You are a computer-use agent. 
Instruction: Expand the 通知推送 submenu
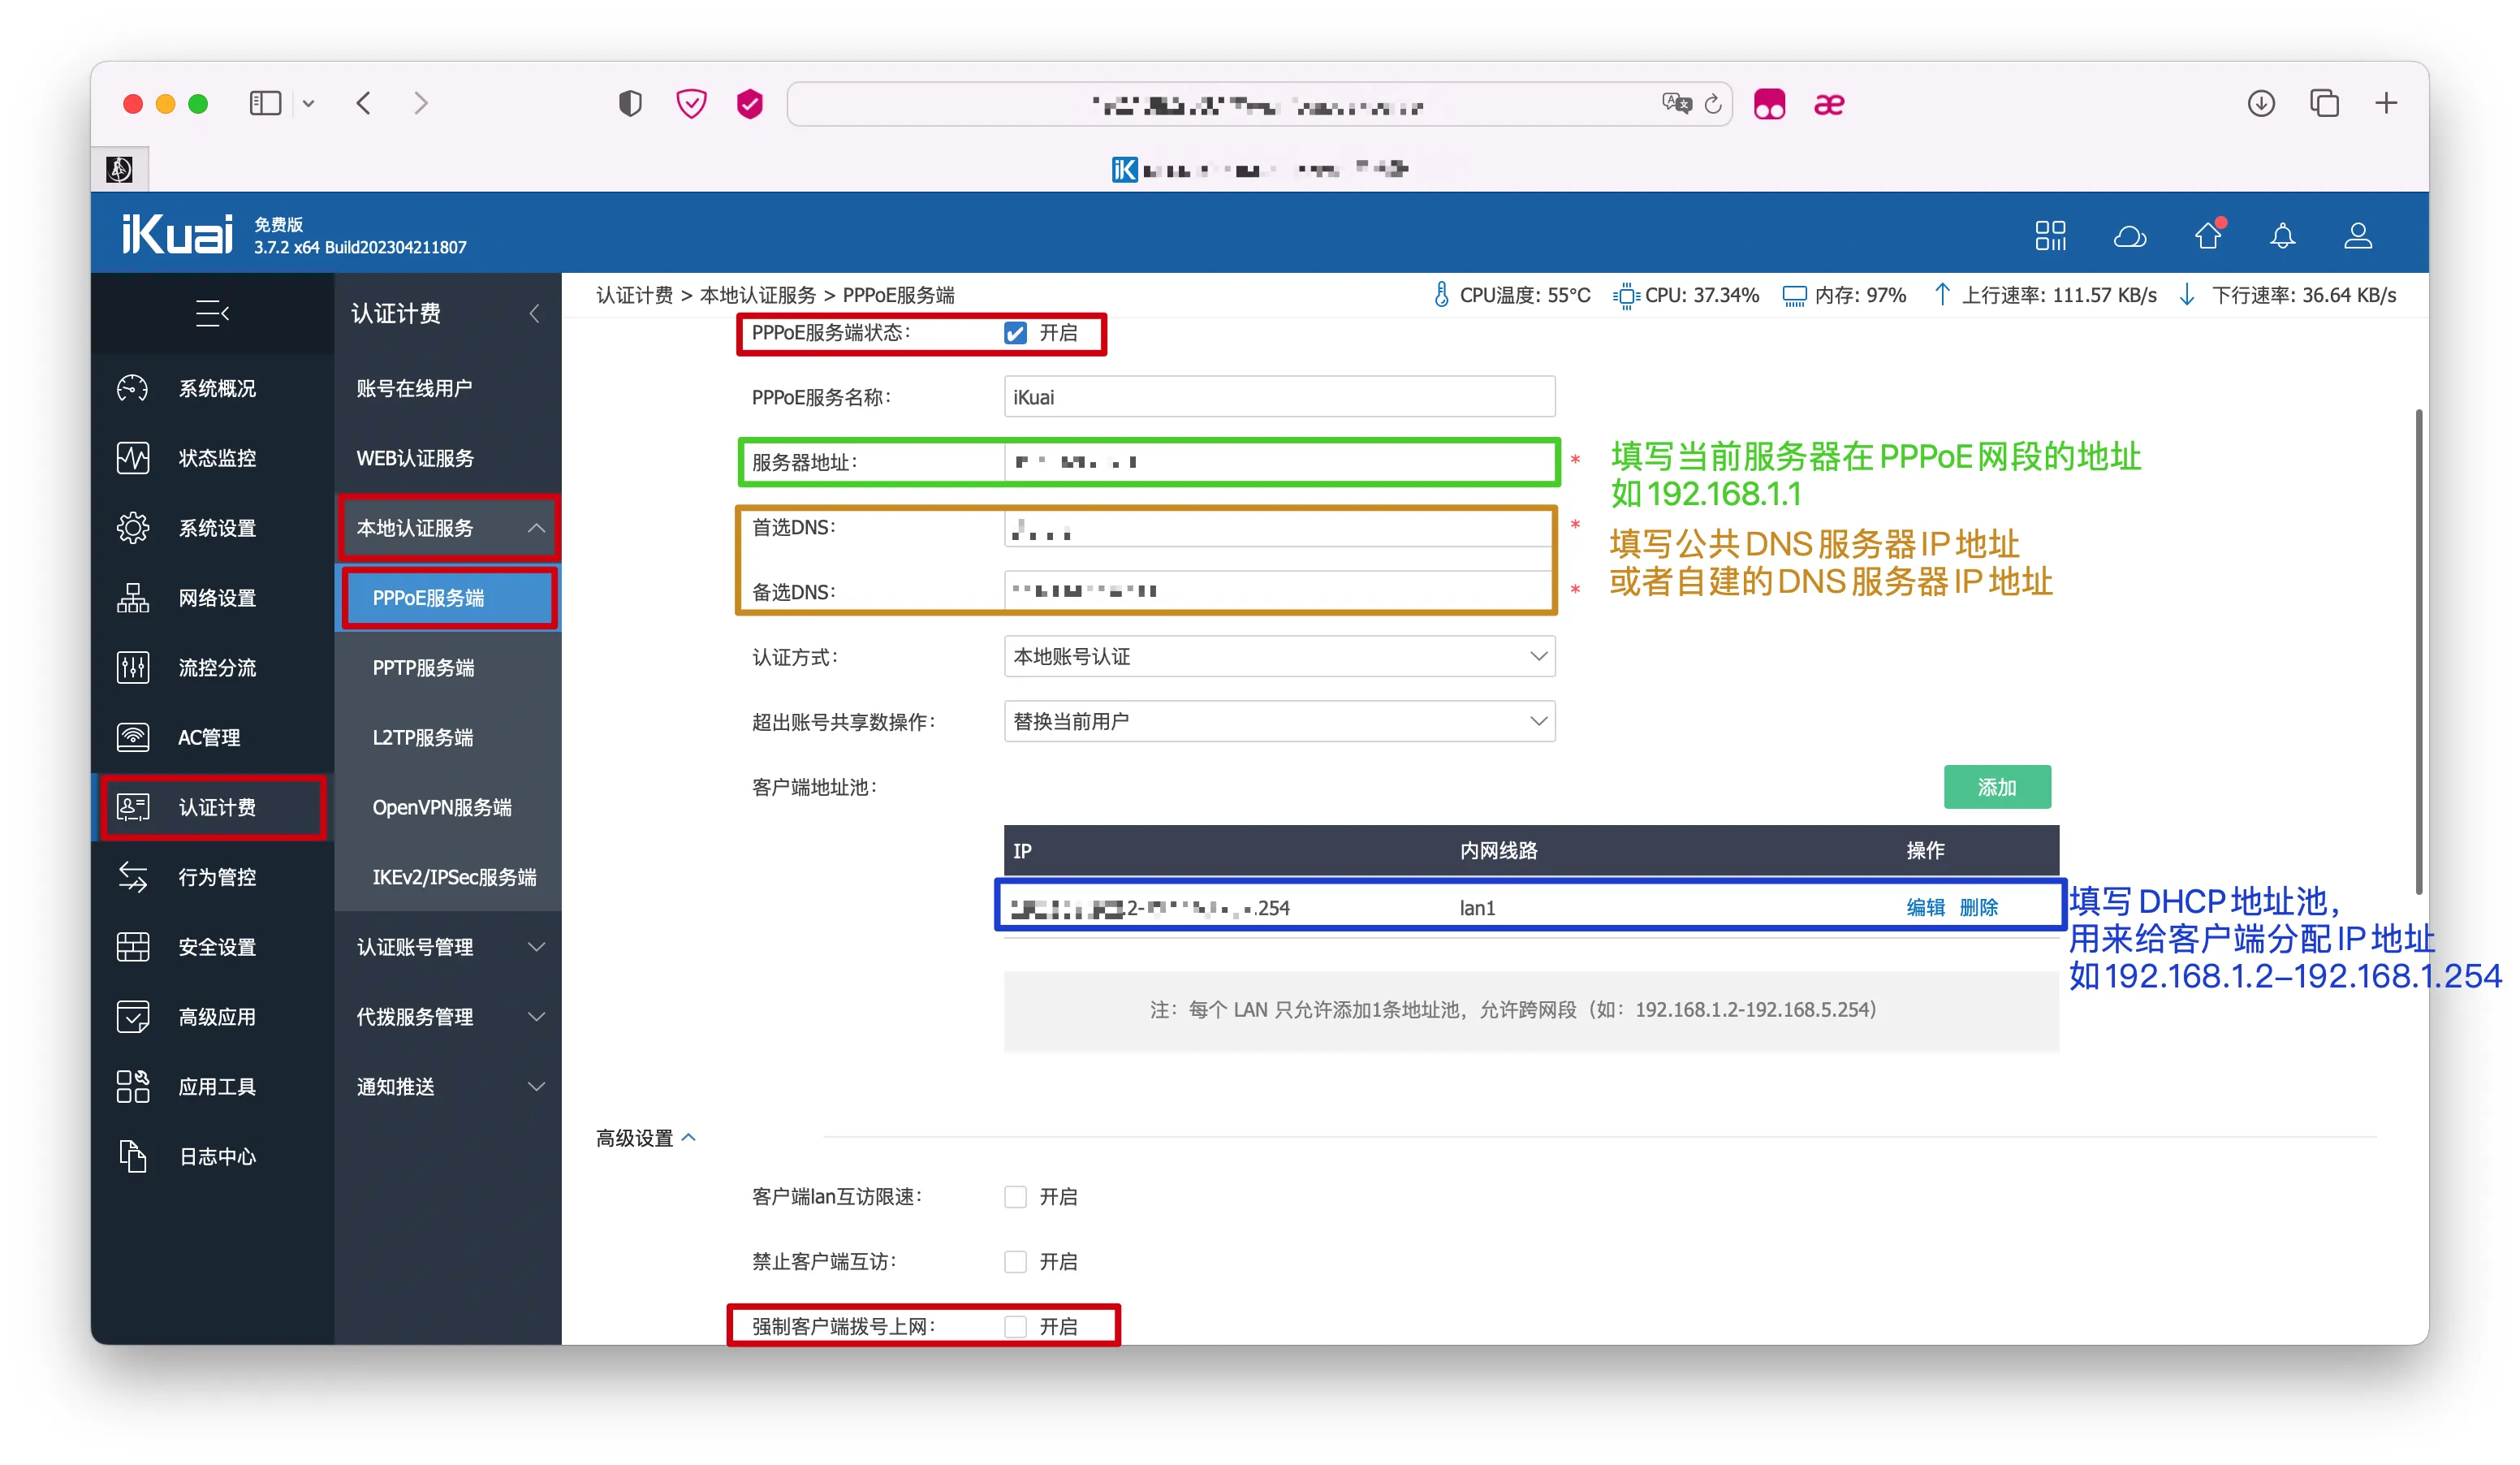[x=537, y=1087]
